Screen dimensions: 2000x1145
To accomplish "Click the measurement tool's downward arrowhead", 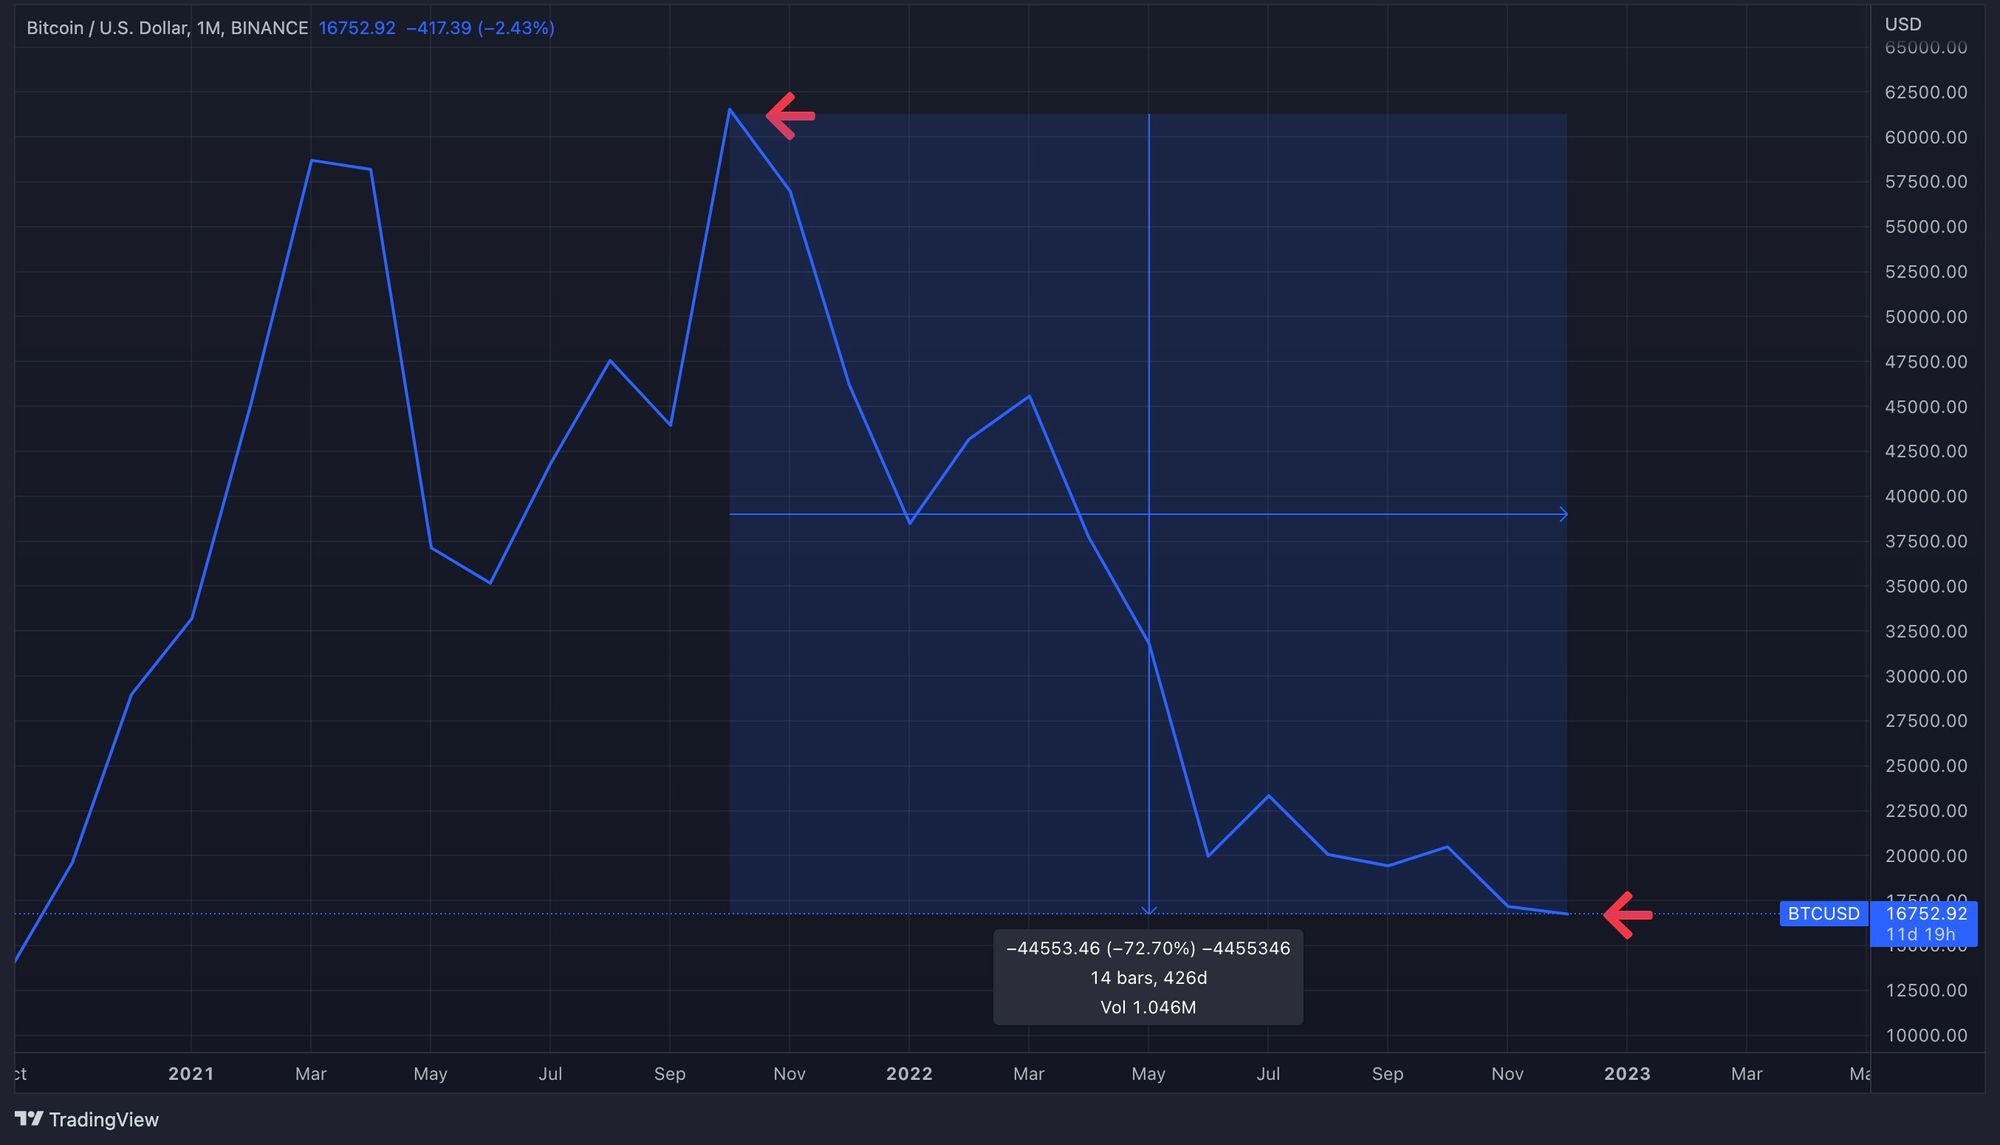I will point(1149,909).
